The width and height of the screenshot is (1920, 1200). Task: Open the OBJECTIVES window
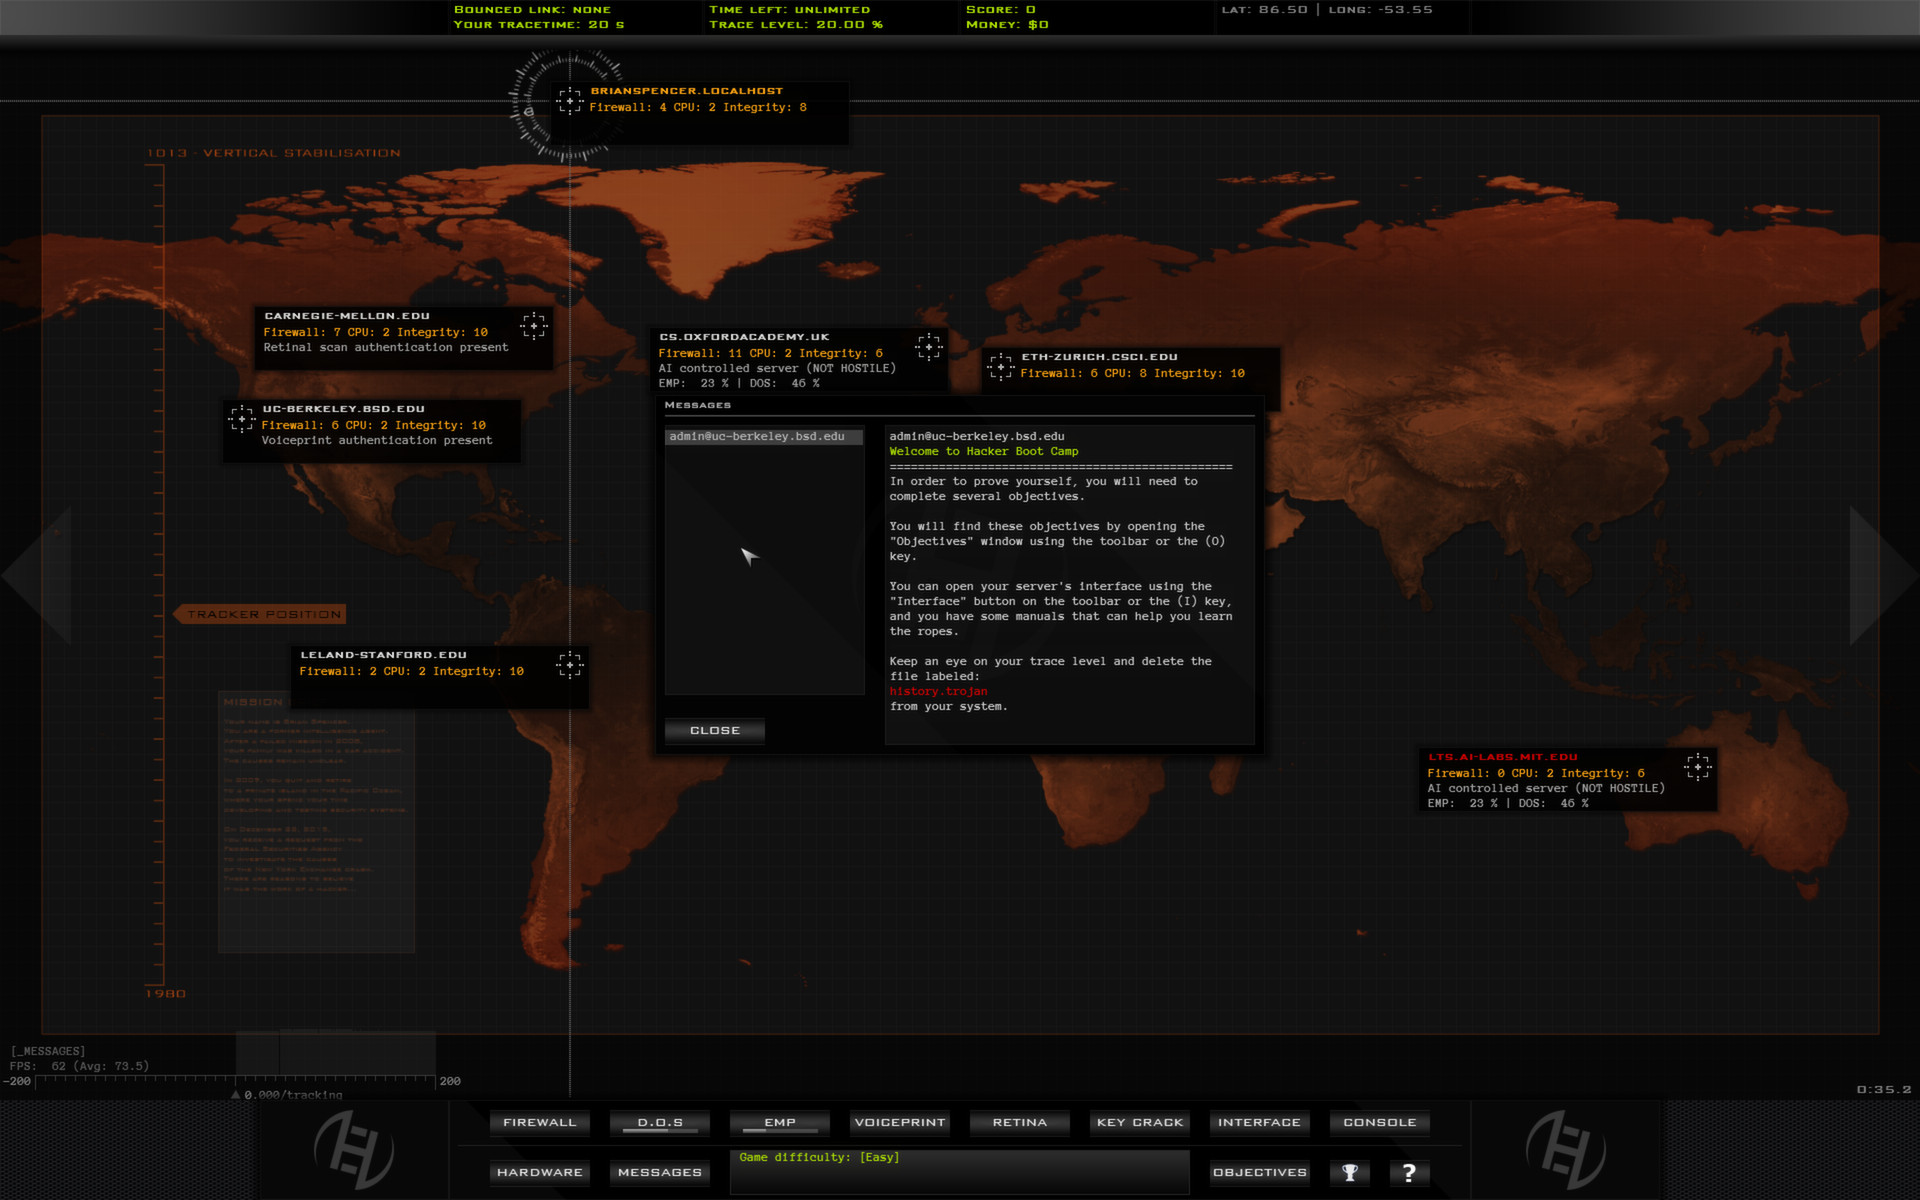tap(1259, 1172)
